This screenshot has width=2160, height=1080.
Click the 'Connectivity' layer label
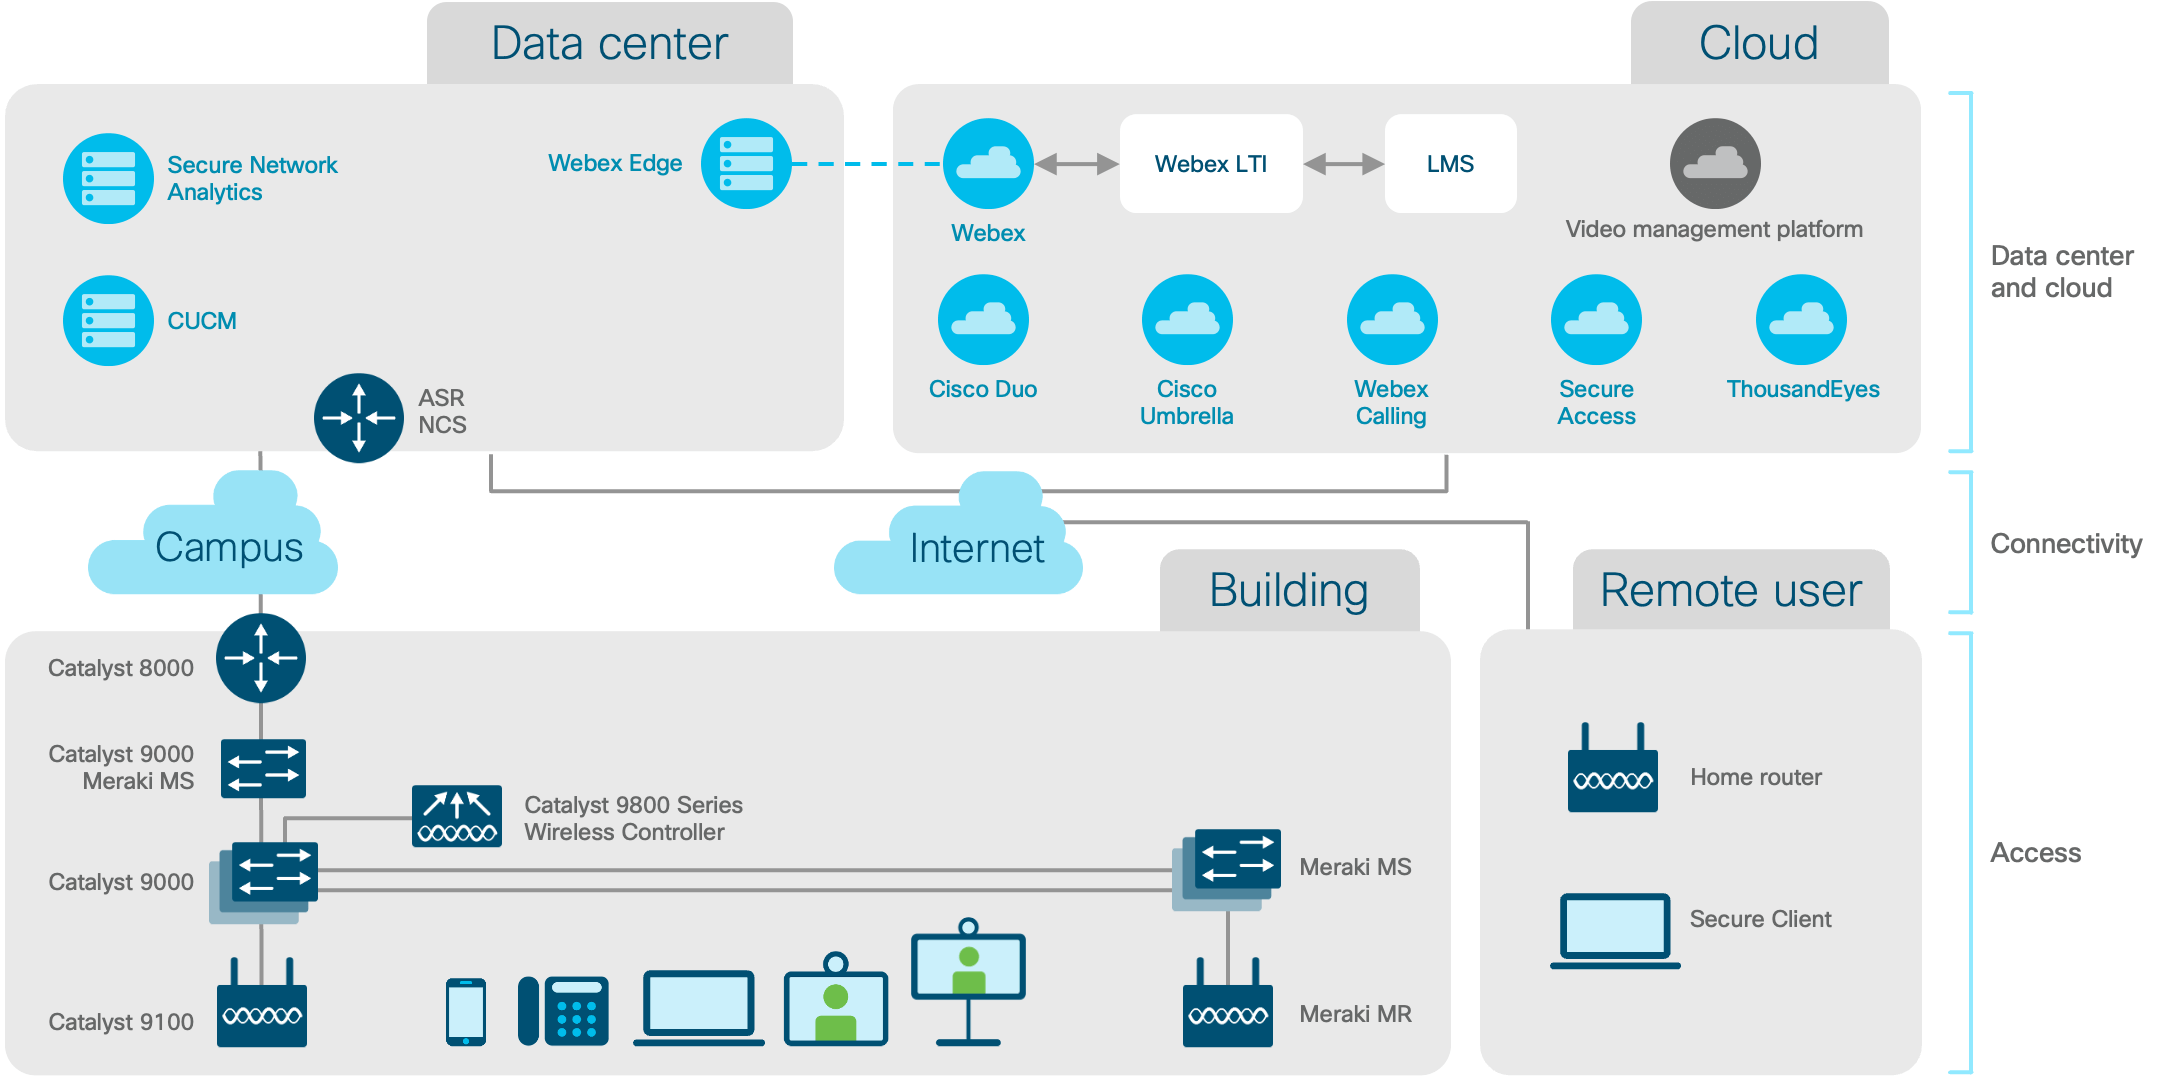[x=2066, y=544]
